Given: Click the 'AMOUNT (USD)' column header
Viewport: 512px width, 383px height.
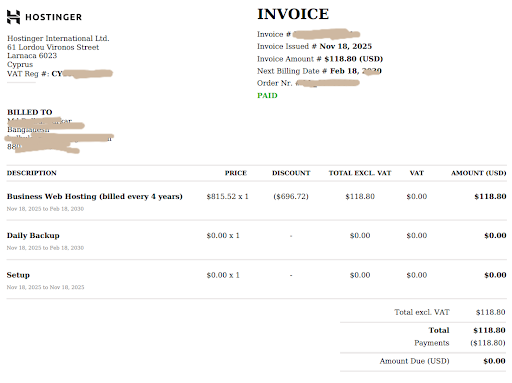Looking at the screenshot, I should tap(479, 173).
